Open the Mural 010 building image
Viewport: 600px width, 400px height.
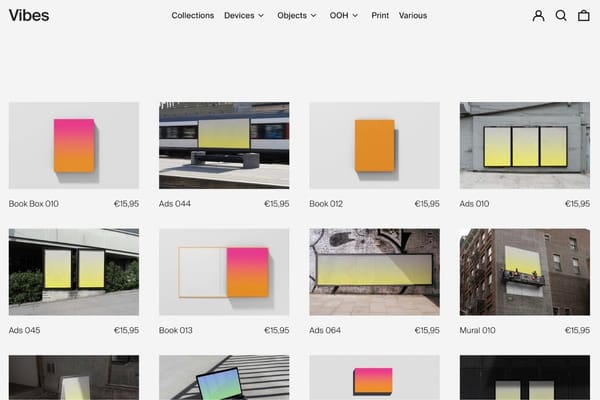[524, 272]
